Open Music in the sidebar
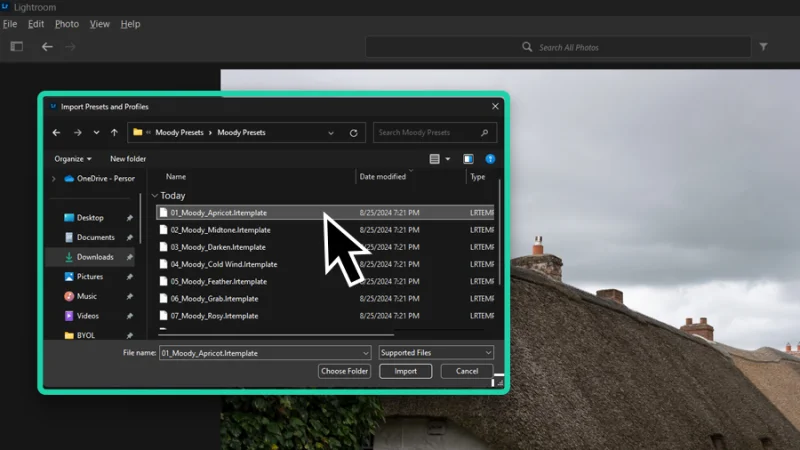Screen dimensions: 800x450 click(x=86, y=296)
